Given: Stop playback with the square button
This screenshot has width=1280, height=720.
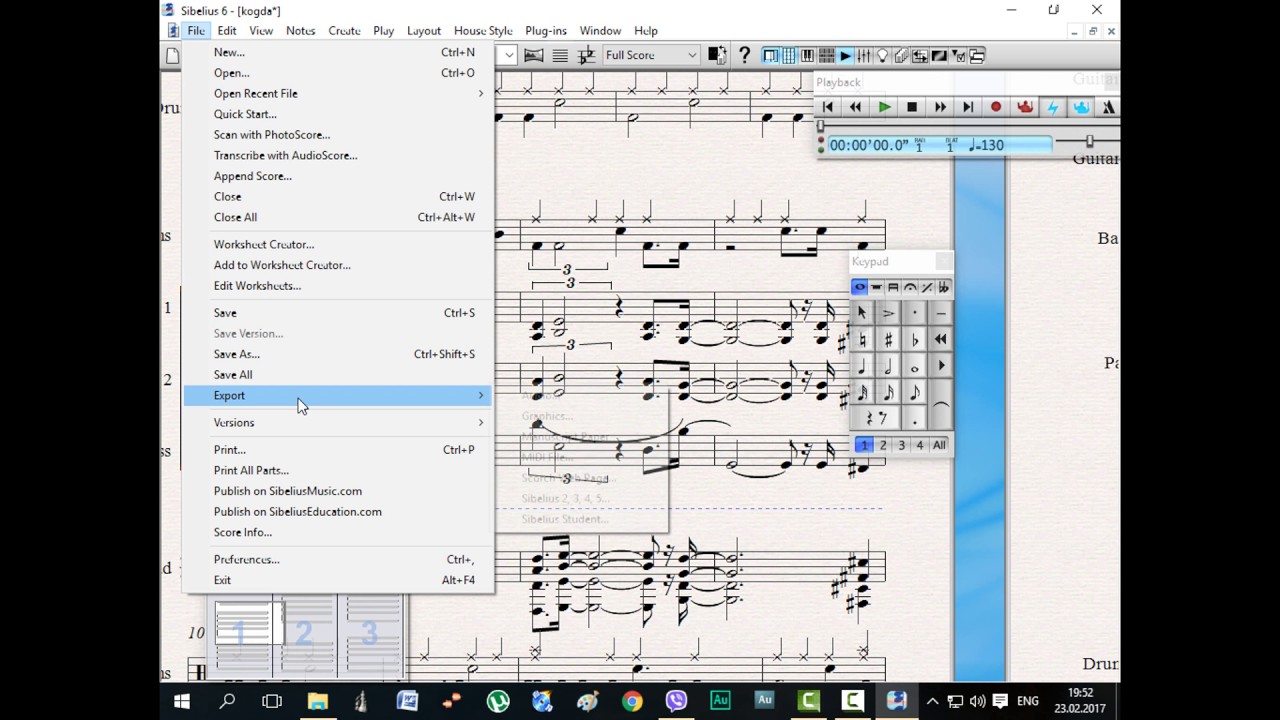Looking at the screenshot, I should click(912, 107).
